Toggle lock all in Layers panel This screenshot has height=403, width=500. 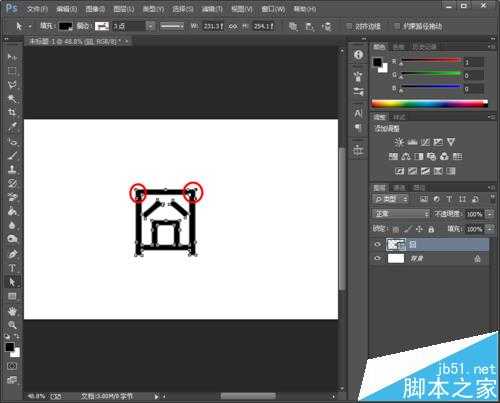(431, 229)
